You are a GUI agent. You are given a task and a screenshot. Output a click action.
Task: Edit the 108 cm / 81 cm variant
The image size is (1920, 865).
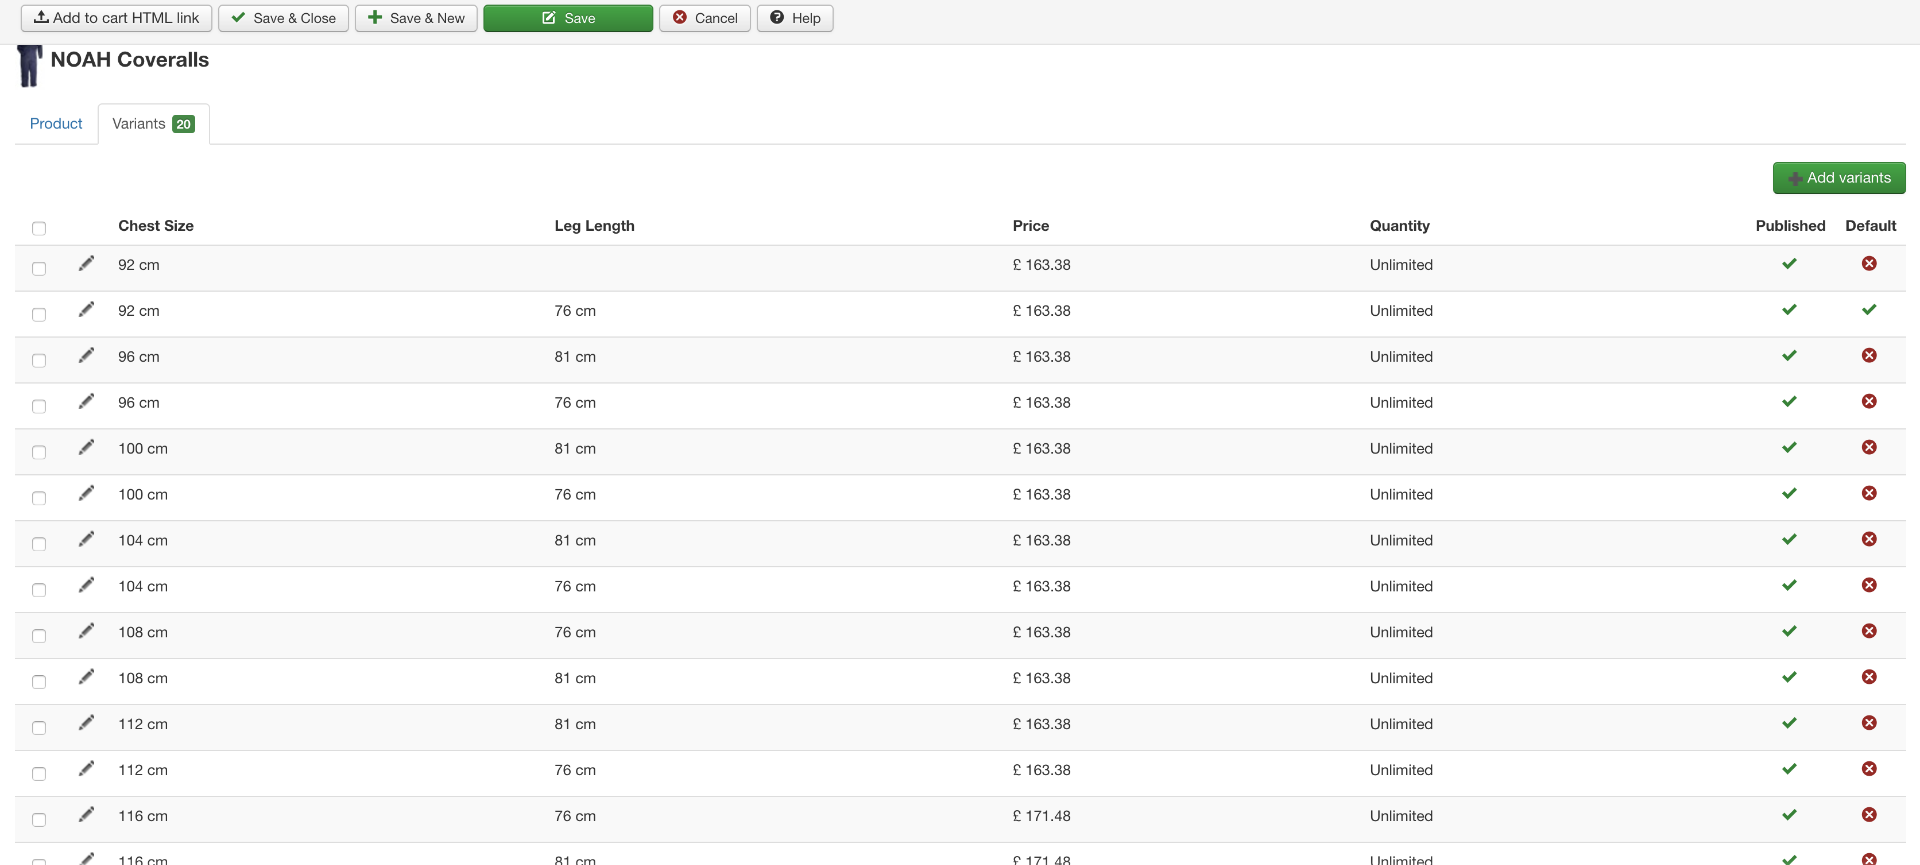click(87, 677)
